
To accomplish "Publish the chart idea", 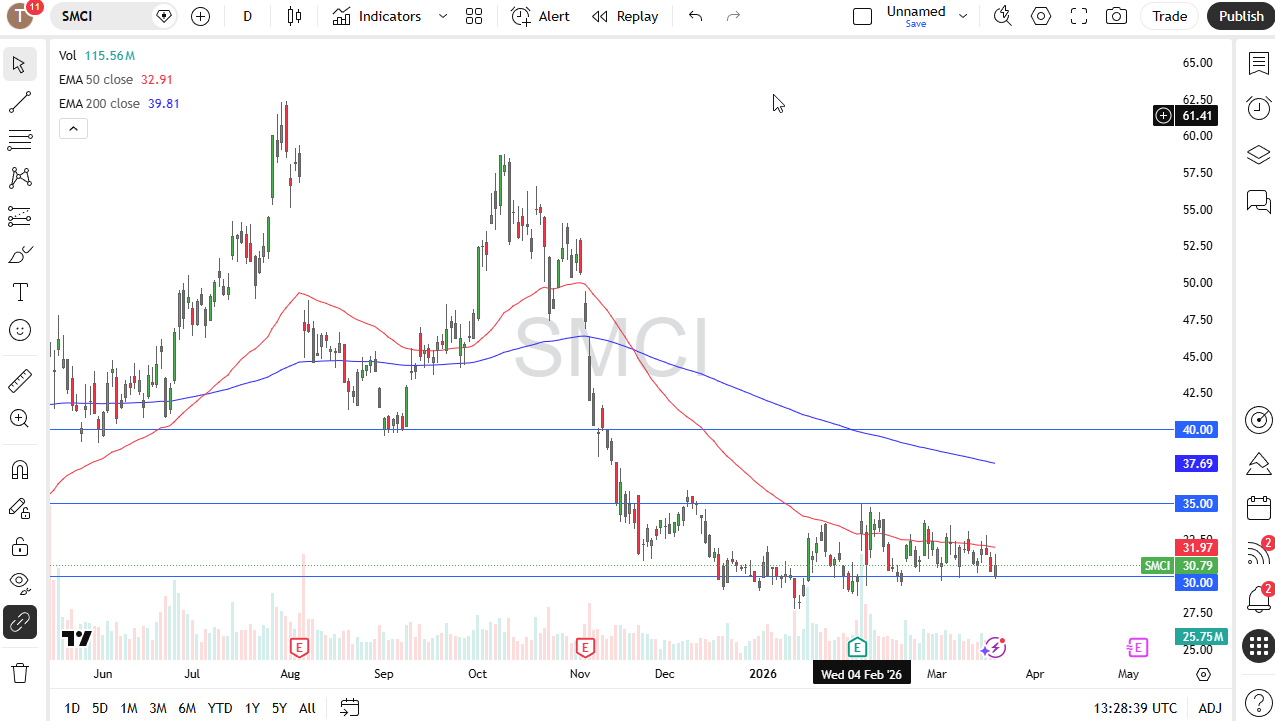I will 1241,16.
